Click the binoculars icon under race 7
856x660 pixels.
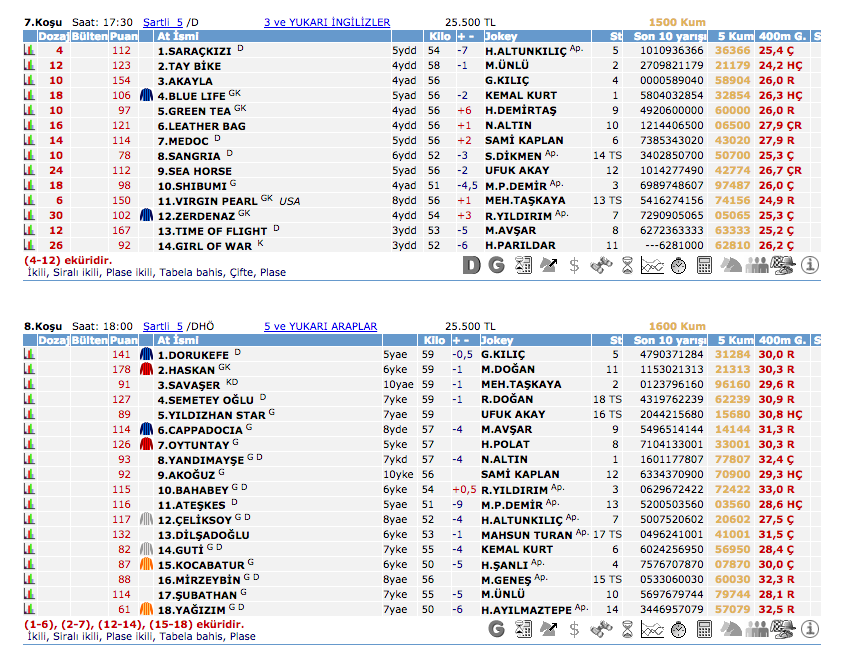[x=601, y=265]
